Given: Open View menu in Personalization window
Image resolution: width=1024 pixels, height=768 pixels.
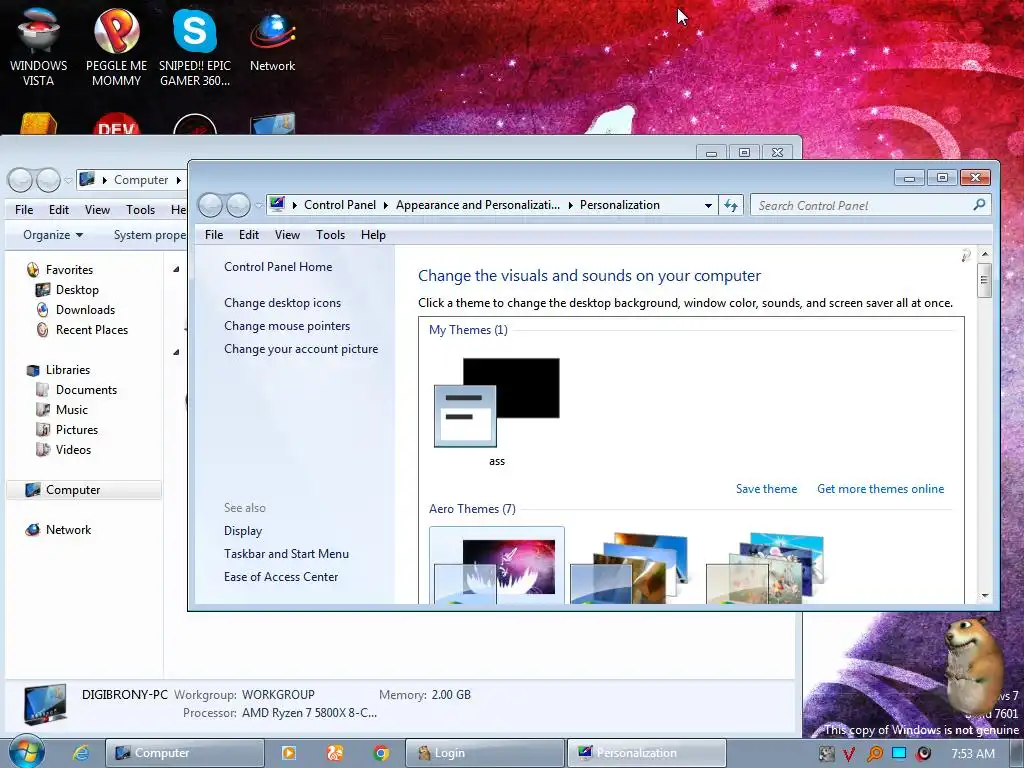Looking at the screenshot, I should pyautogui.click(x=287, y=235).
